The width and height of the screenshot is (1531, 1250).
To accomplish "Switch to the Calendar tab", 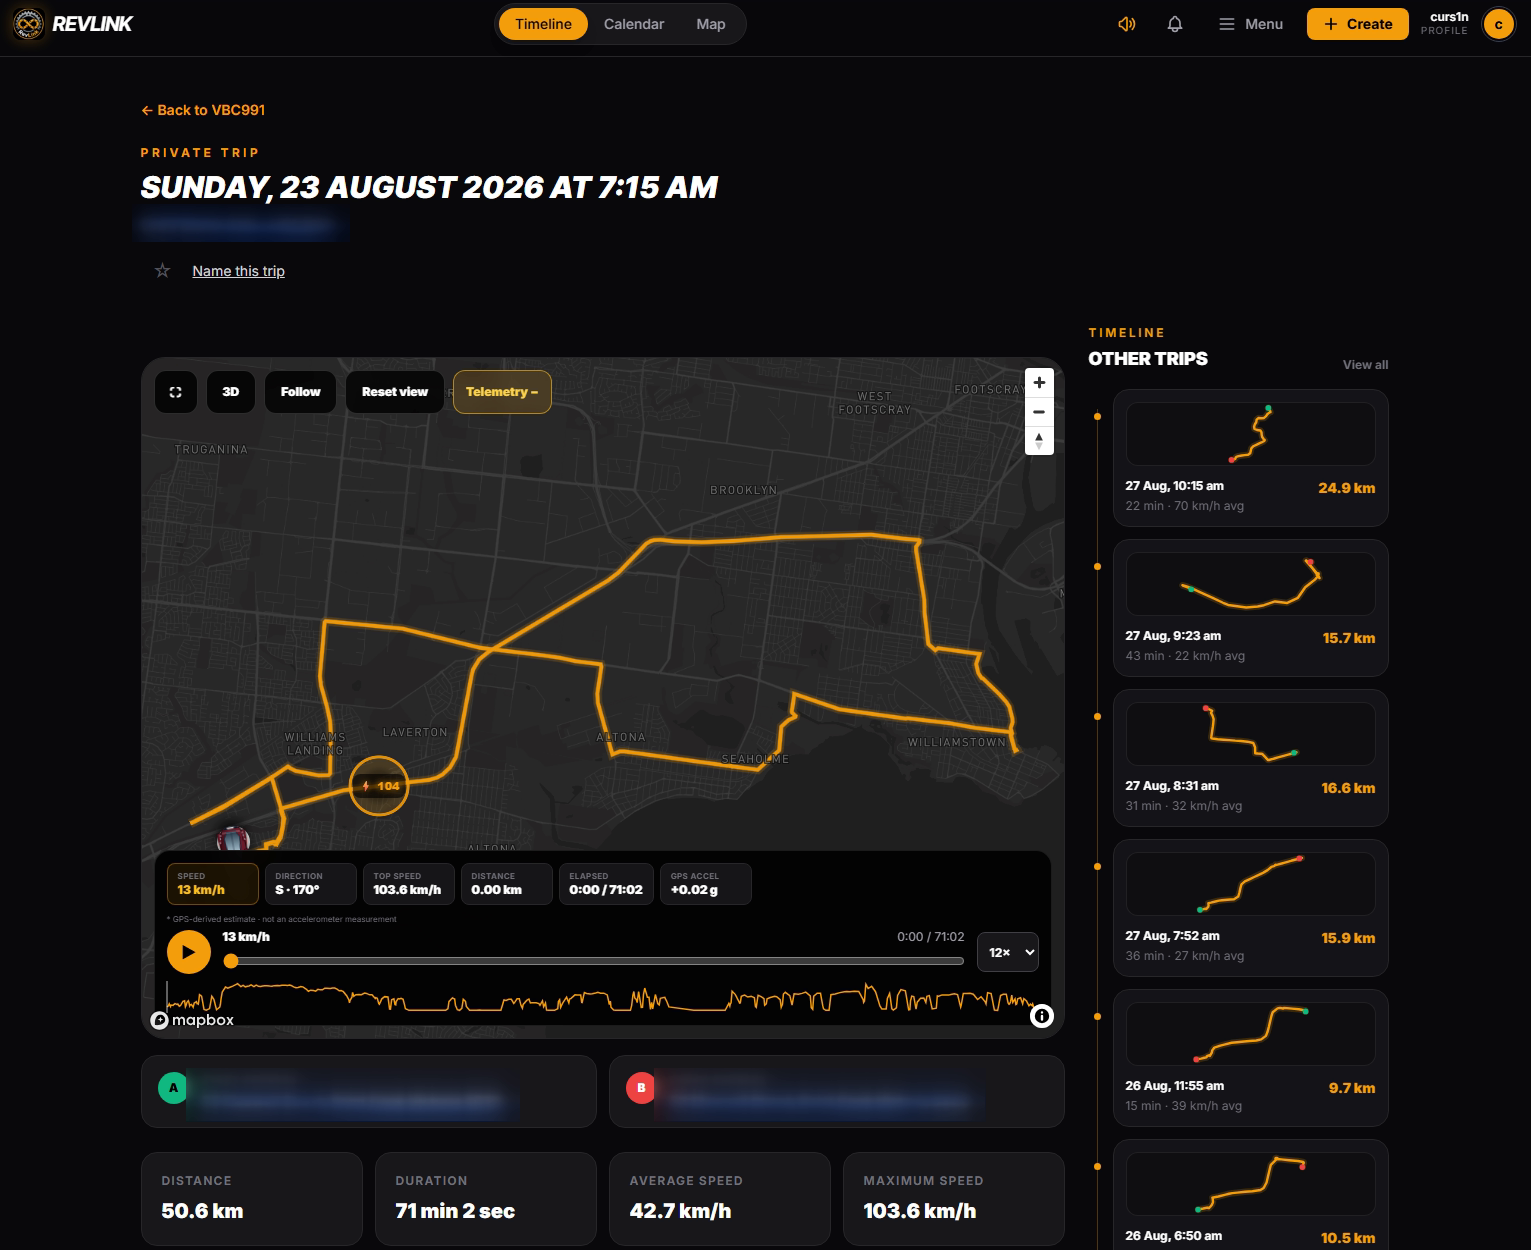I will click(634, 24).
